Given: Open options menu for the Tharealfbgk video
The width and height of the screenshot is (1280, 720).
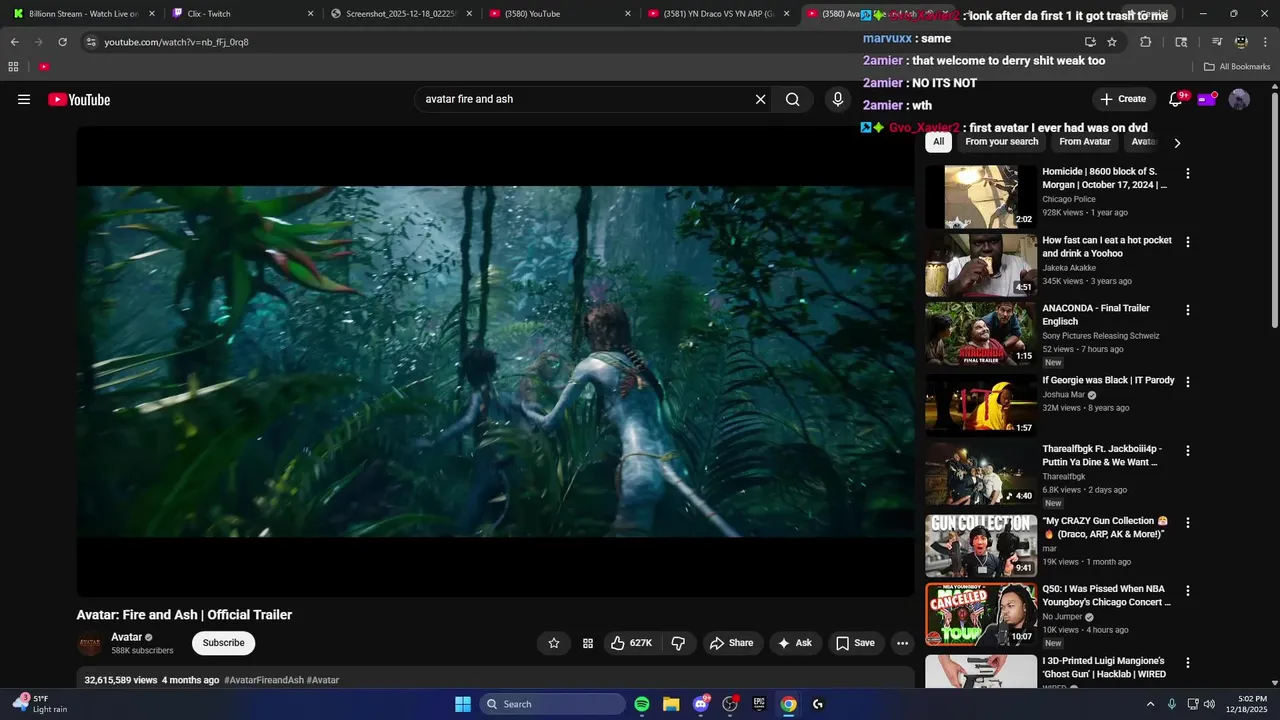Looking at the screenshot, I should coord(1188,451).
